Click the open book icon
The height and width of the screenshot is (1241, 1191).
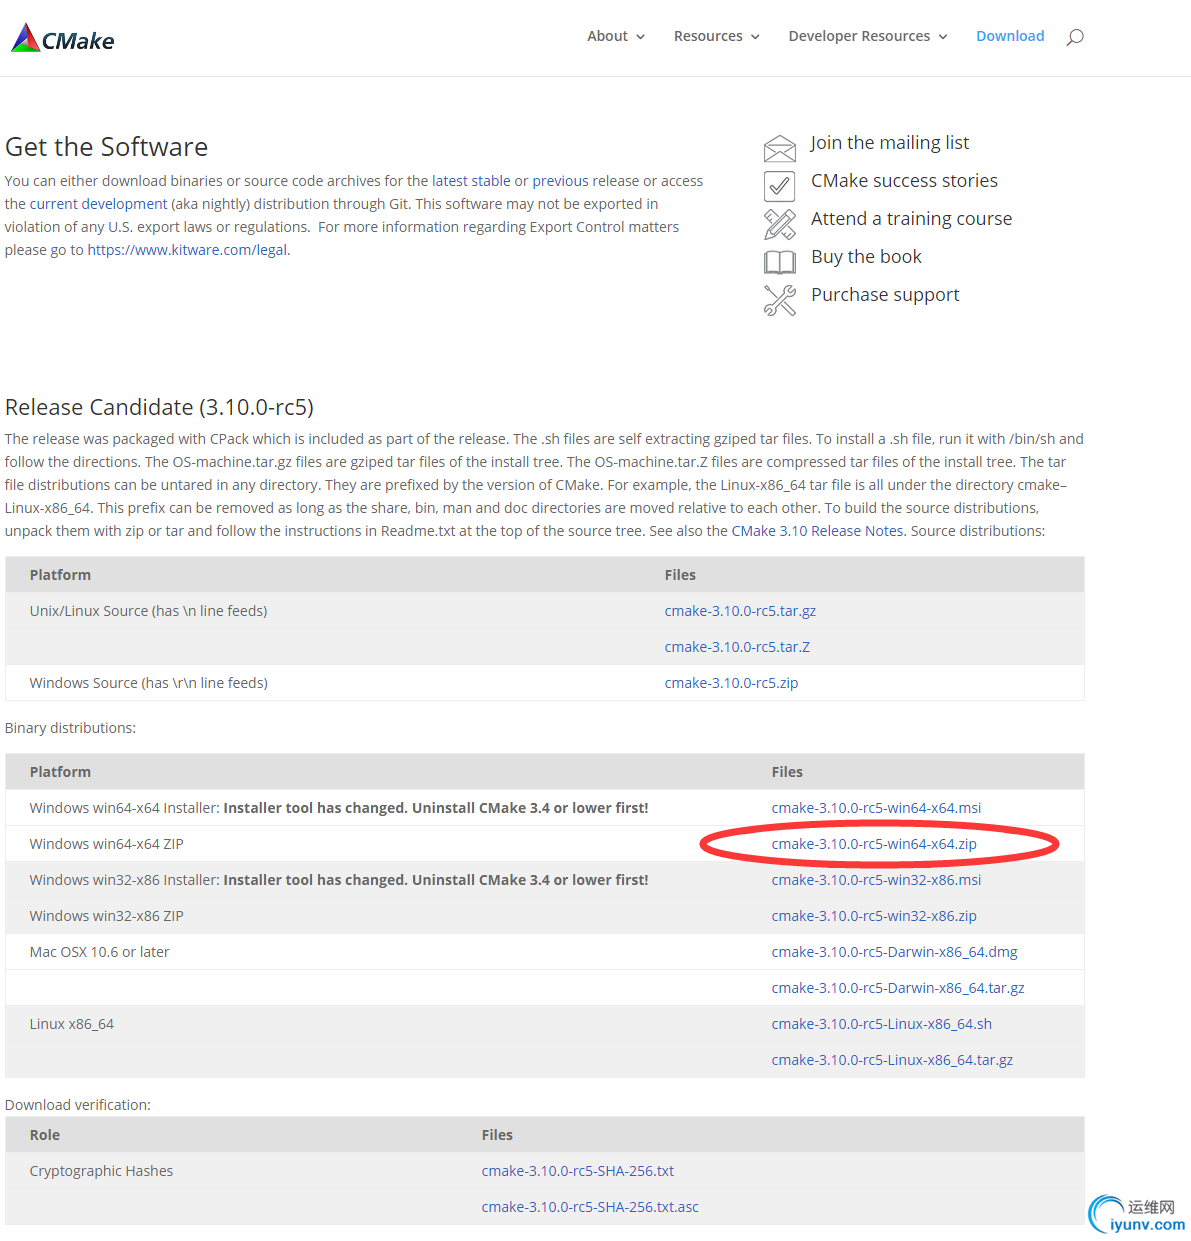780,262
